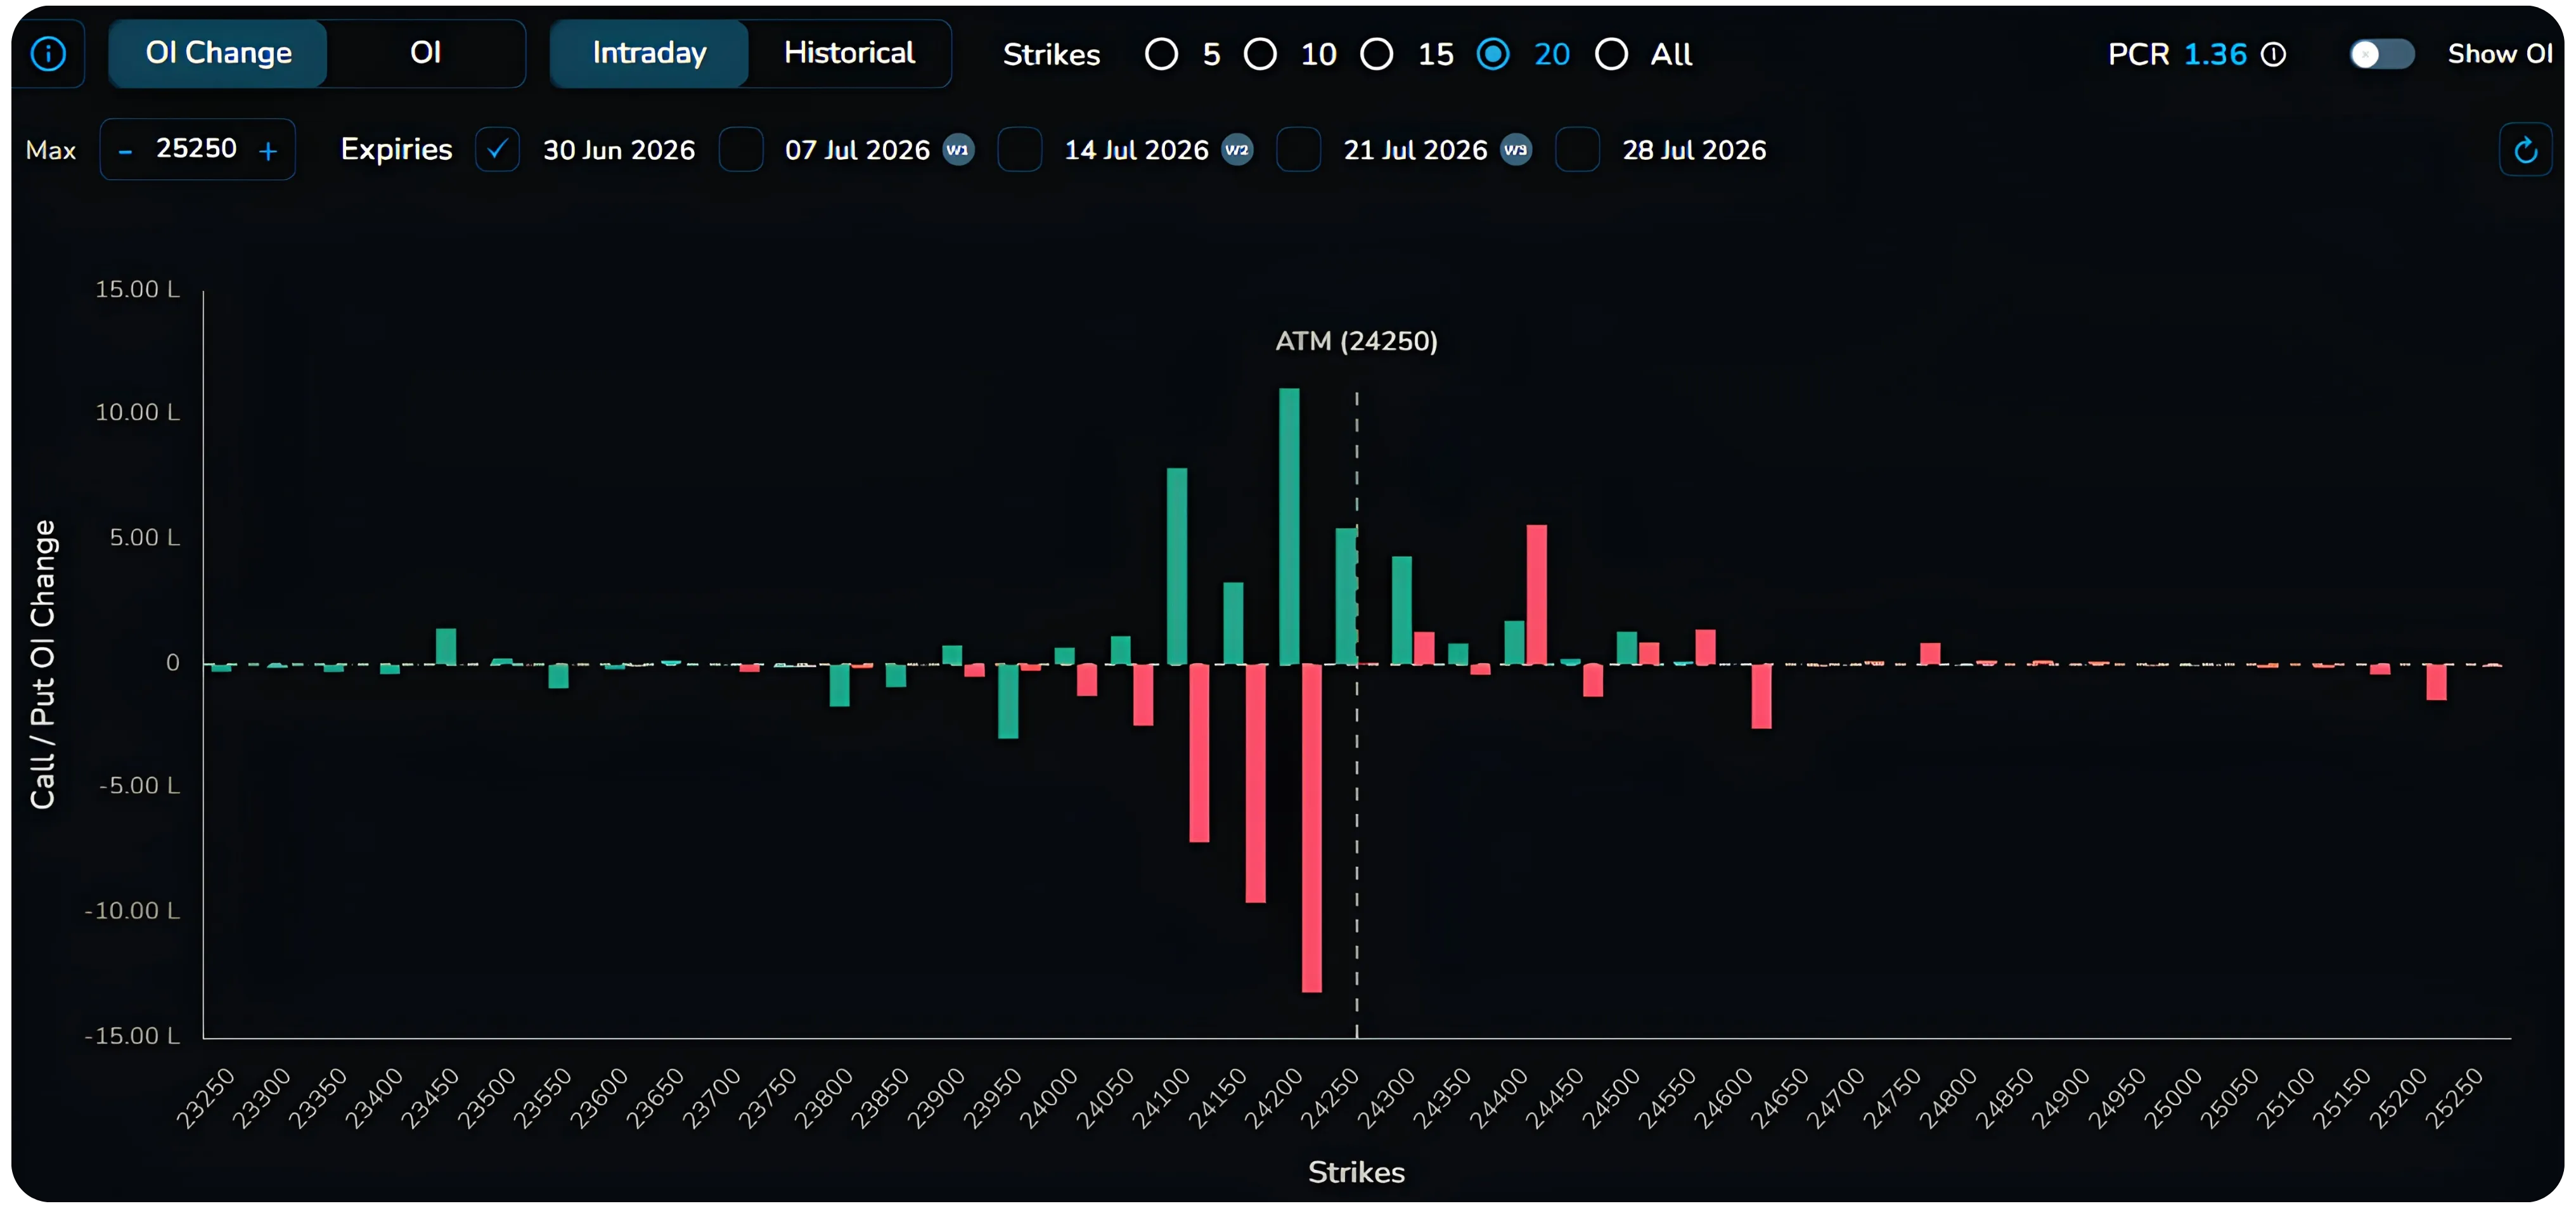Select the Intraday tab

point(649,53)
